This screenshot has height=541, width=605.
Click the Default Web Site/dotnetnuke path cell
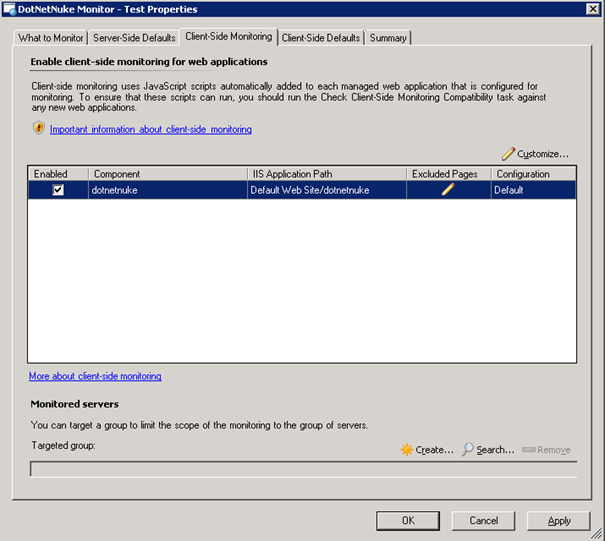click(327, 190)
